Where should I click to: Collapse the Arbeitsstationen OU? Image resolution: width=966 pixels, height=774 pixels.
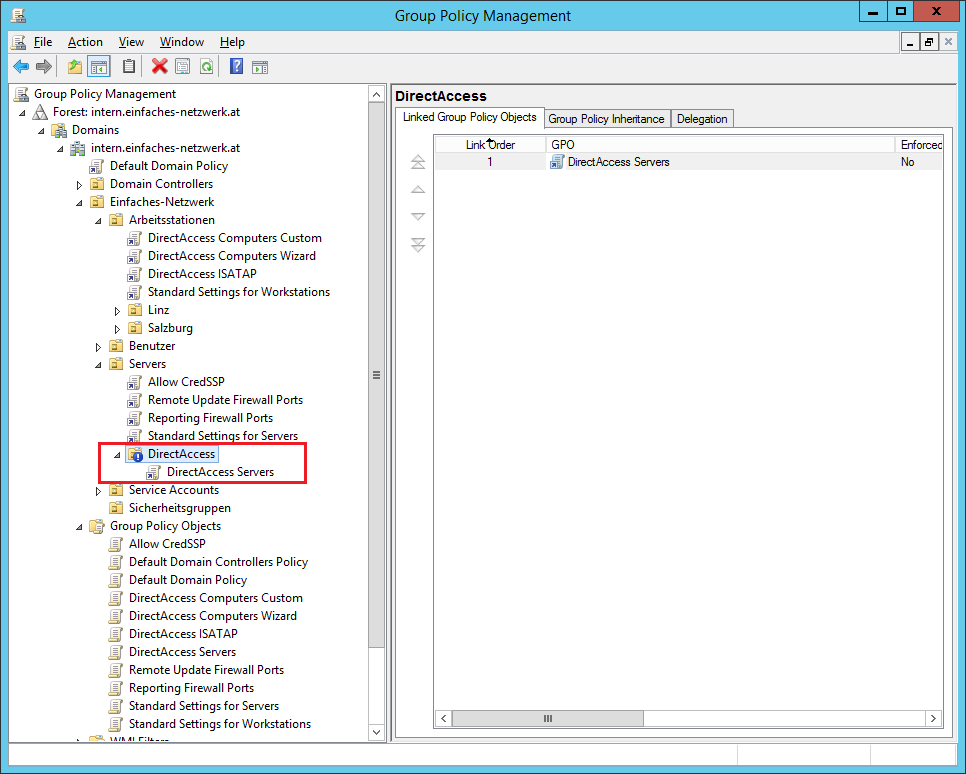(98, 221)
